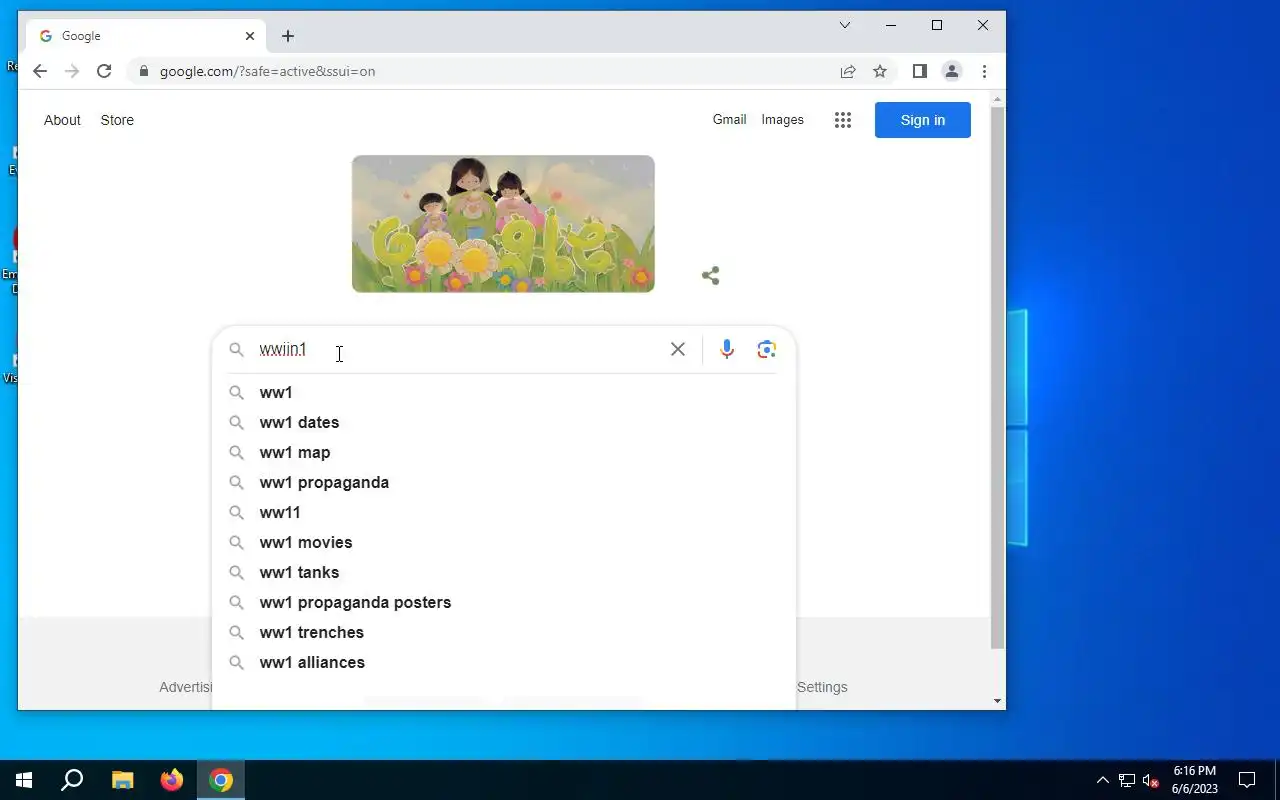Open the Images link
This screenshot has width=1280, height=800.
[782, 119]
